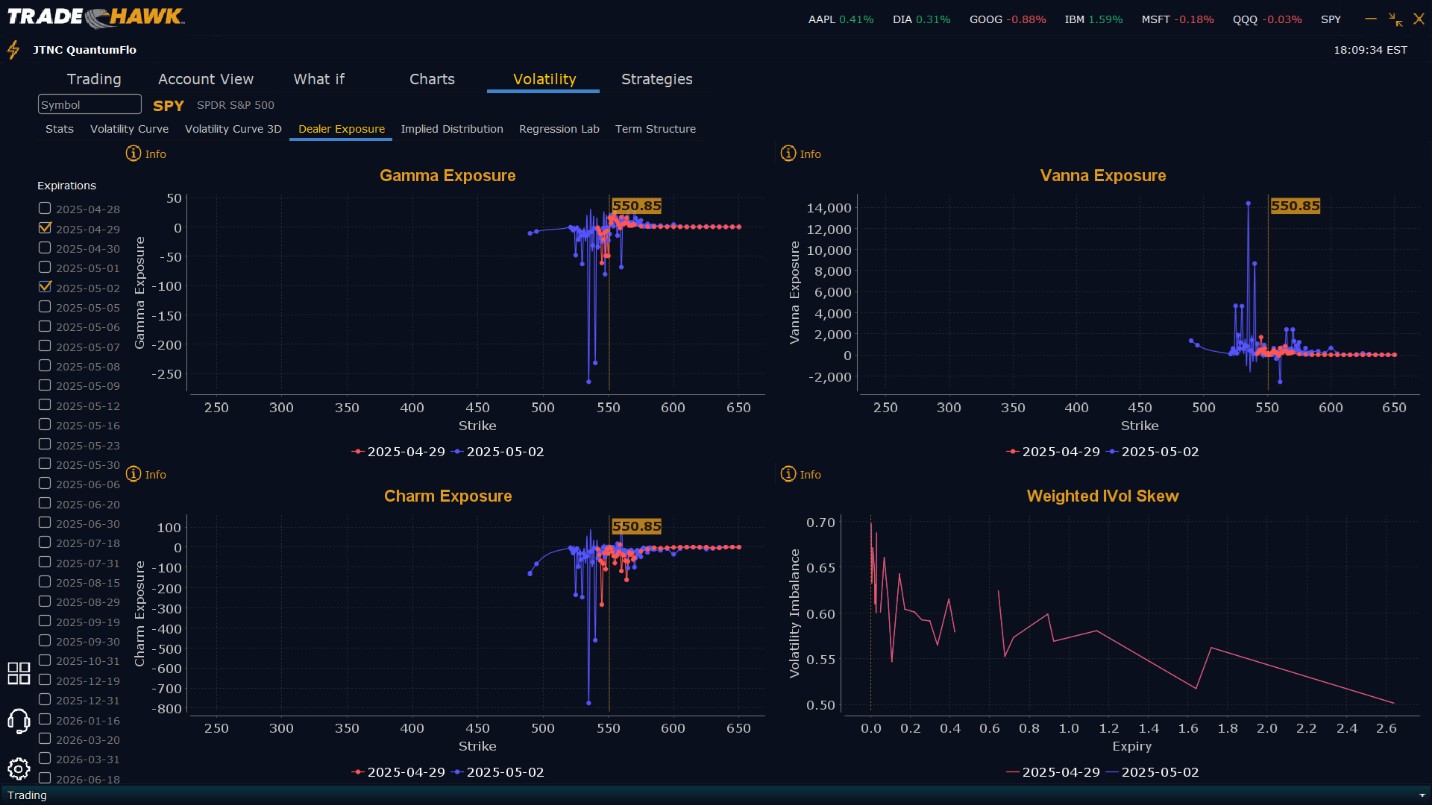Go to the What if tab
The image size is (1432, 805).
tap(319, 79)
